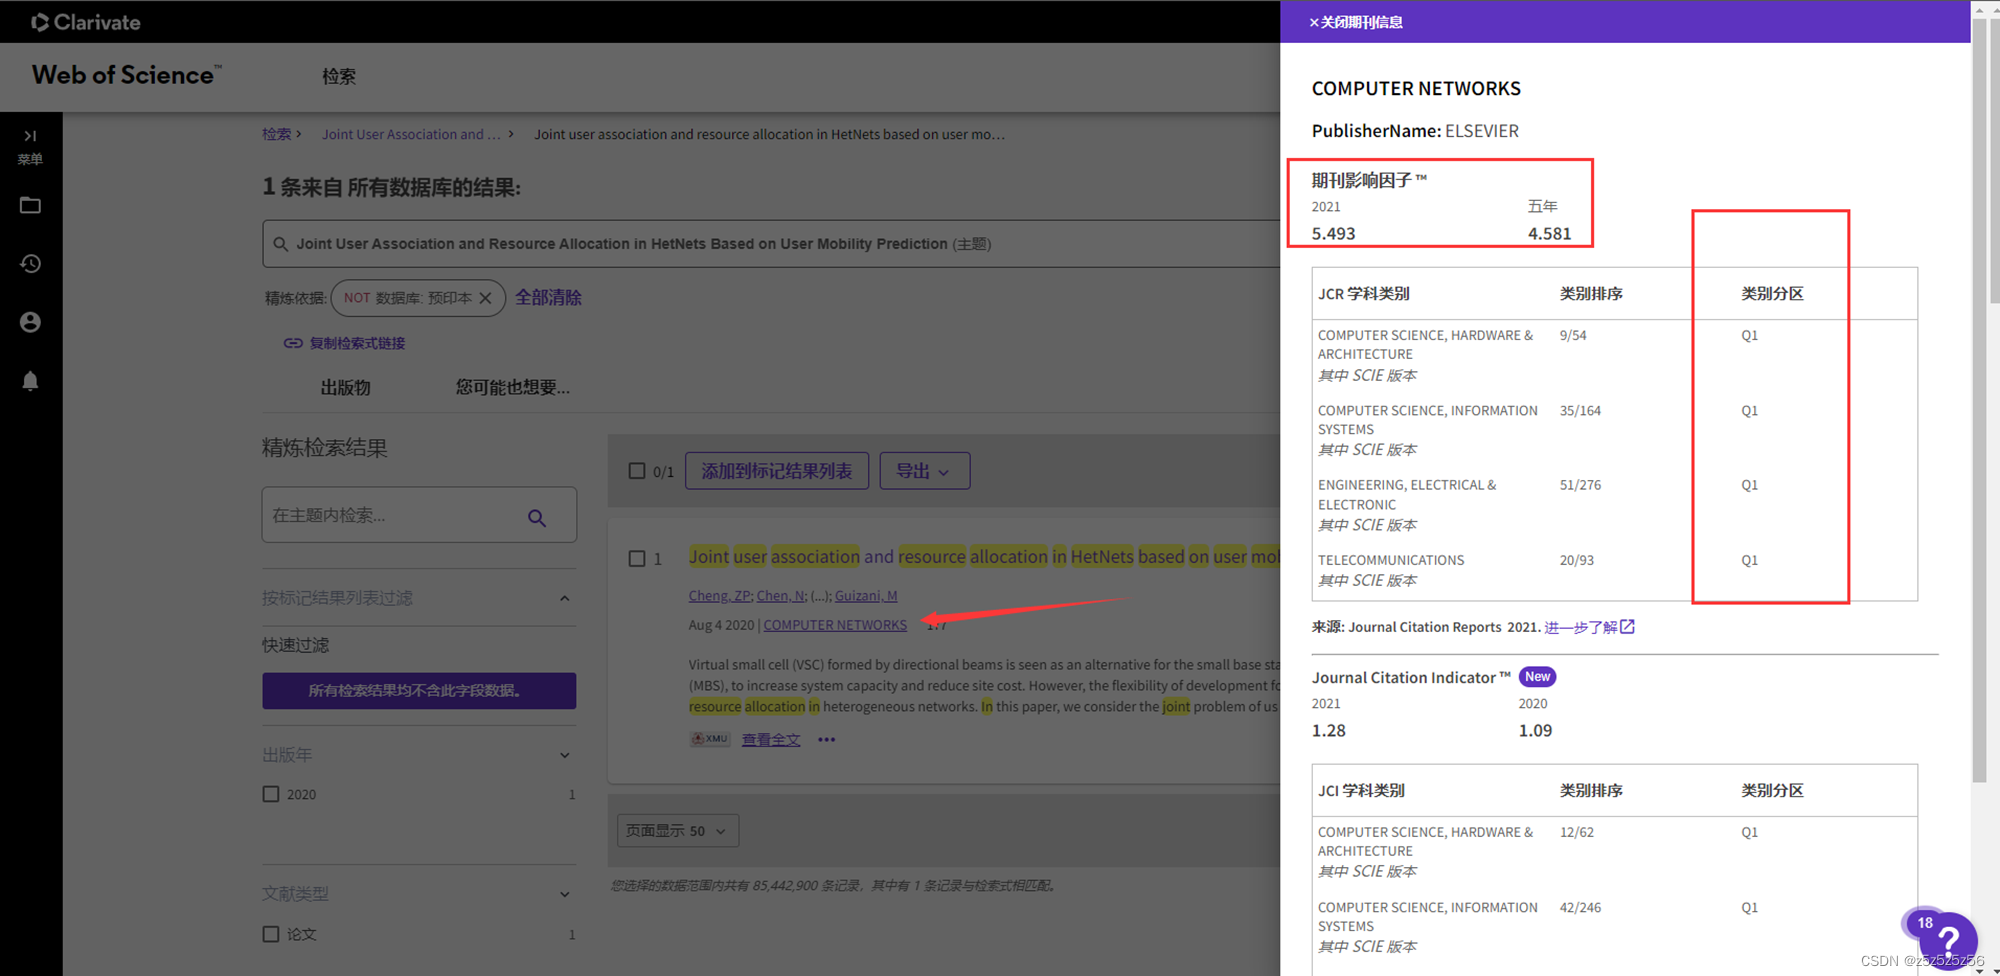Open the 导出 export dropdown
Screen dimensions: 2000x976
[x=924, y=471]
